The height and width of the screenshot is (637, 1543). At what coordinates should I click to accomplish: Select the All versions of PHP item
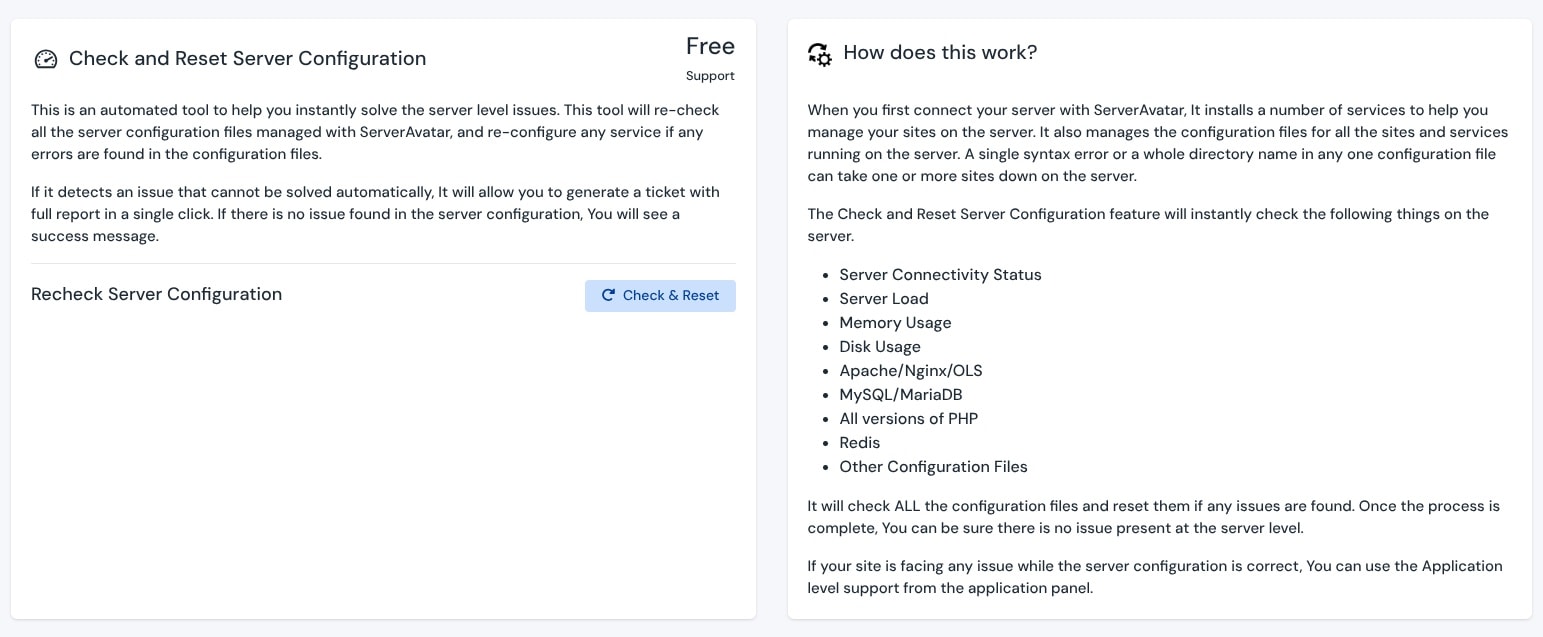pos(909,419)
